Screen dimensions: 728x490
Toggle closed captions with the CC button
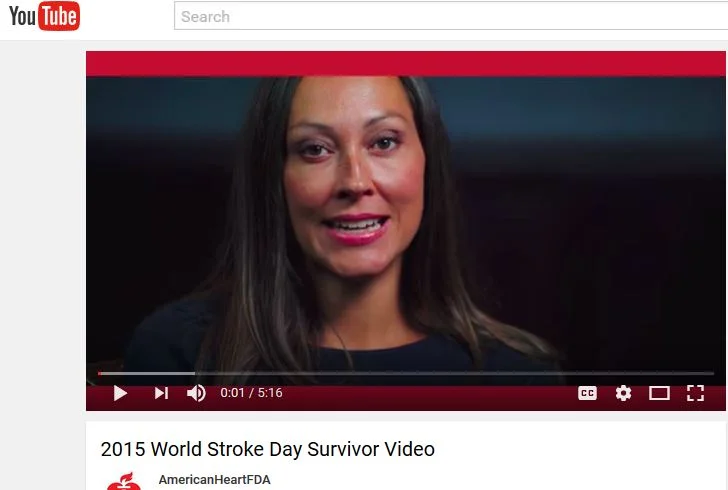point(587,393)
